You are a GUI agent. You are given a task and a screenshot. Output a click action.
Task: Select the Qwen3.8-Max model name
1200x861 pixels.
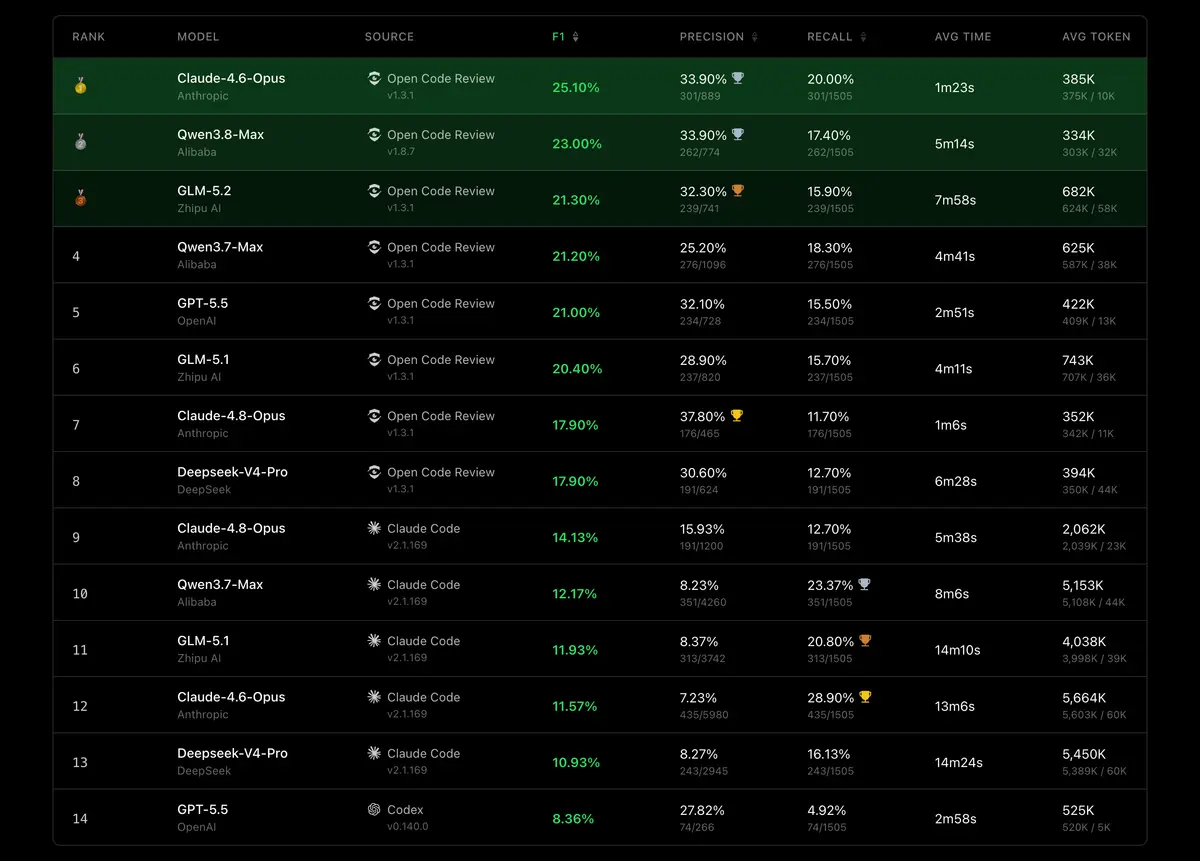pyautogui.click(x=221, y=134)
